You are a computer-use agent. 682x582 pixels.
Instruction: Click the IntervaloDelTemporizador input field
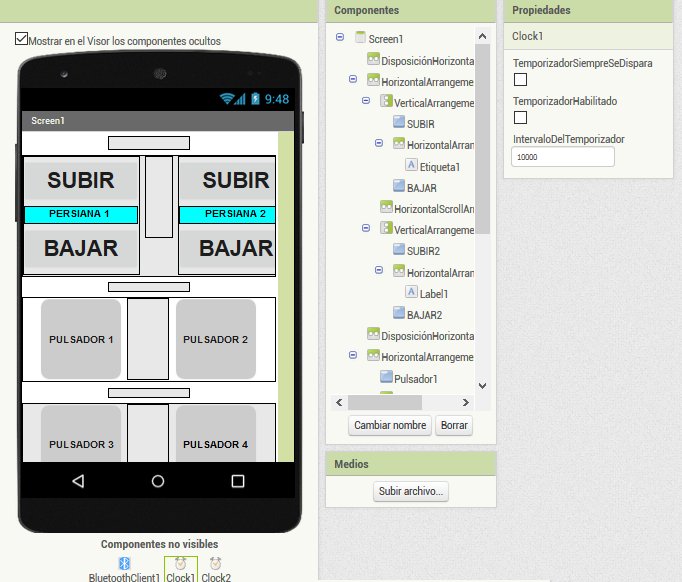[x=562, y=158]
